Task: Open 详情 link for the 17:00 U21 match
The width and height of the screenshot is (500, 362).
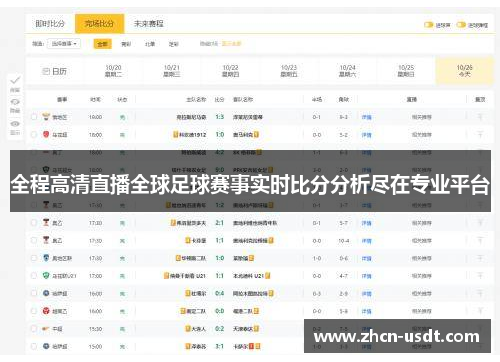Action: (367, 276)
